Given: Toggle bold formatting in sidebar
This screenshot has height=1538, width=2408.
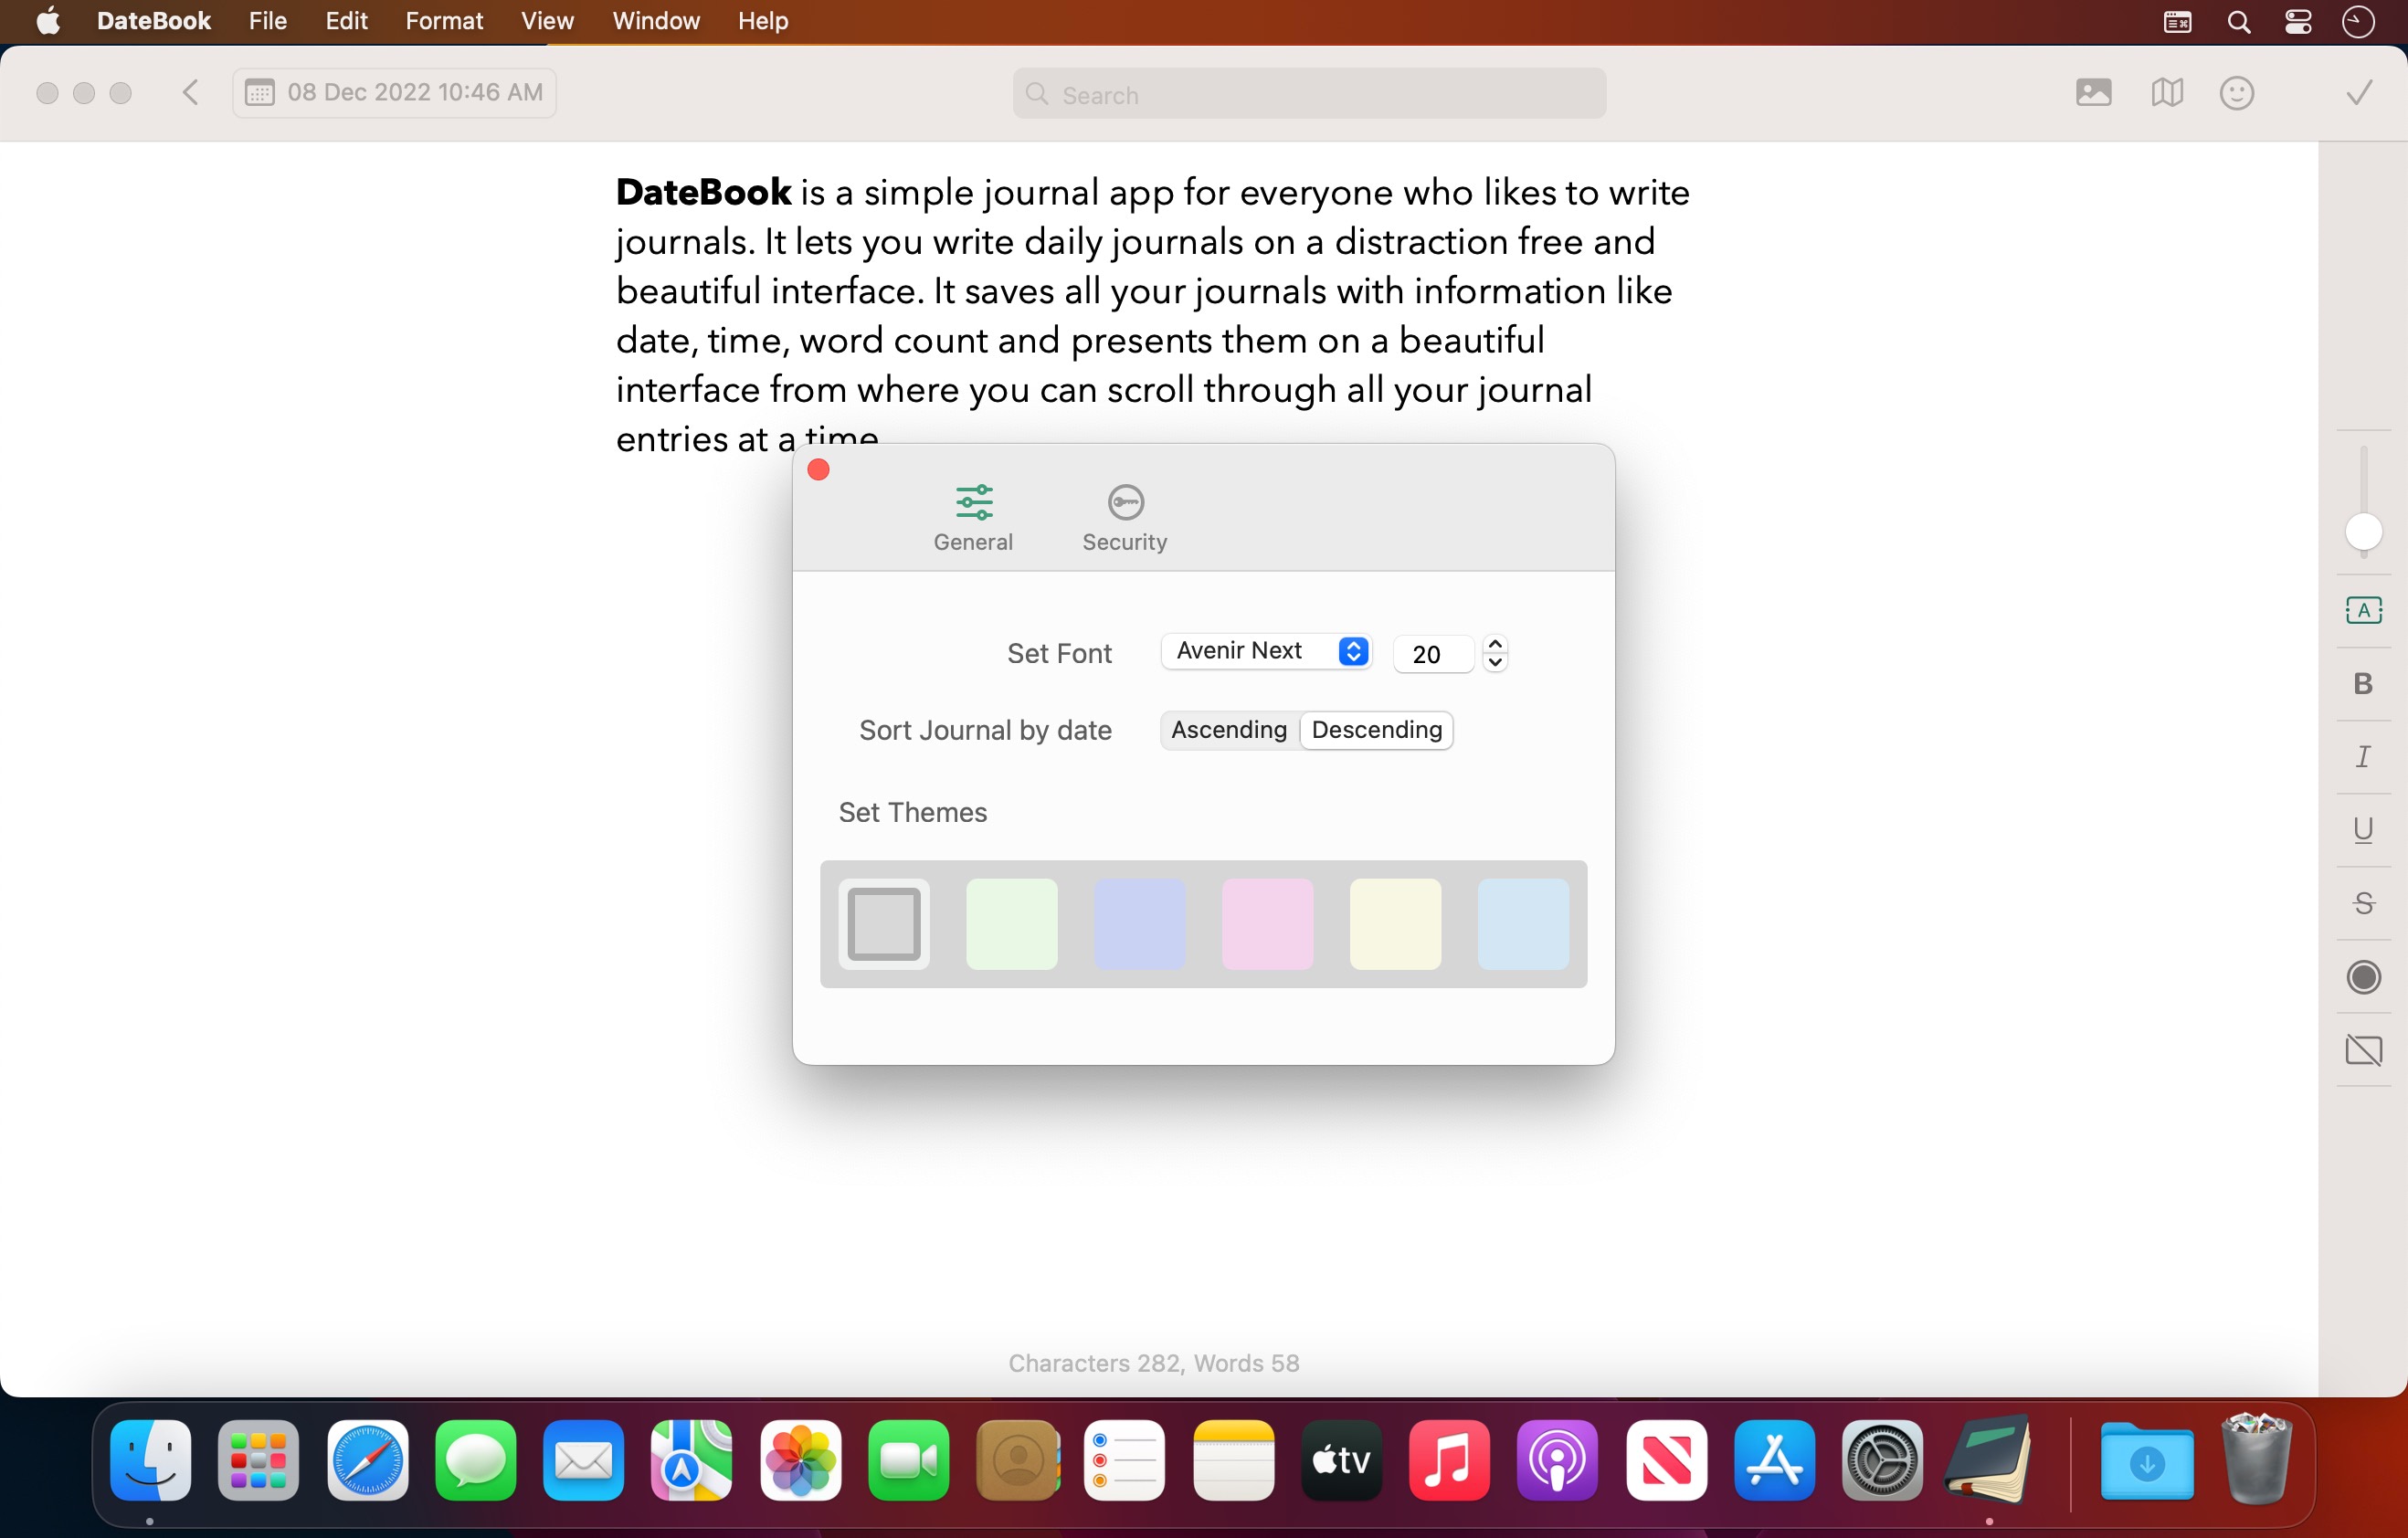Looking at the screenshot, I should coord(2363,684).
